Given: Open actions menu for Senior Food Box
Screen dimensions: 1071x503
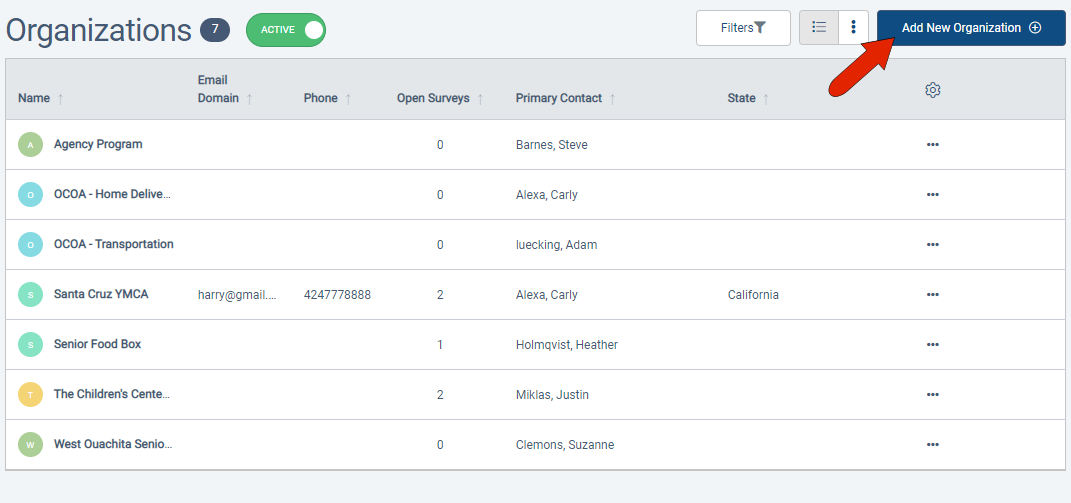Looking at the screenshot, I should pos(933,345).
